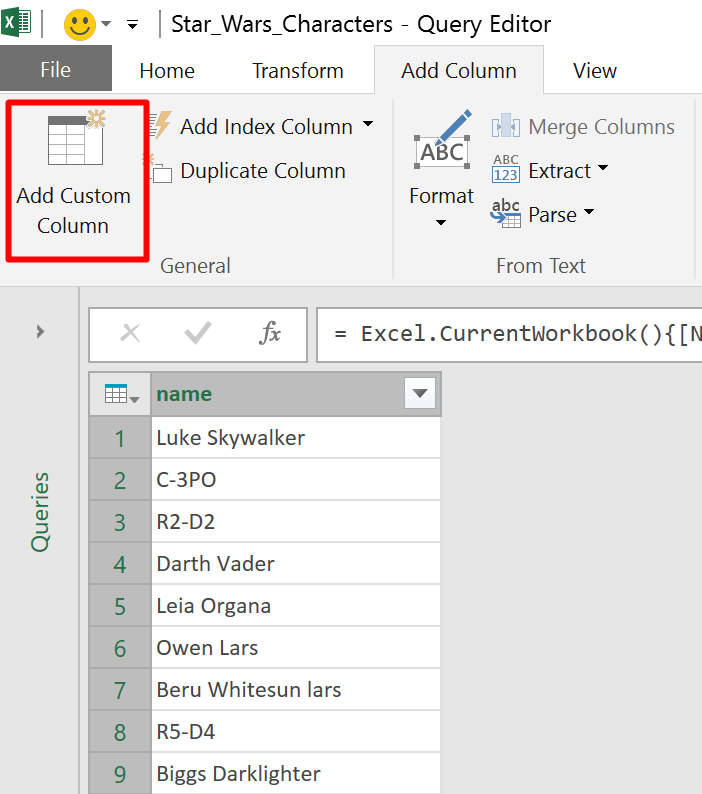The width and height of the screenshot is (702, 794).
Task: Open the table menu icon in header corner
Action: tap(121, 394)
